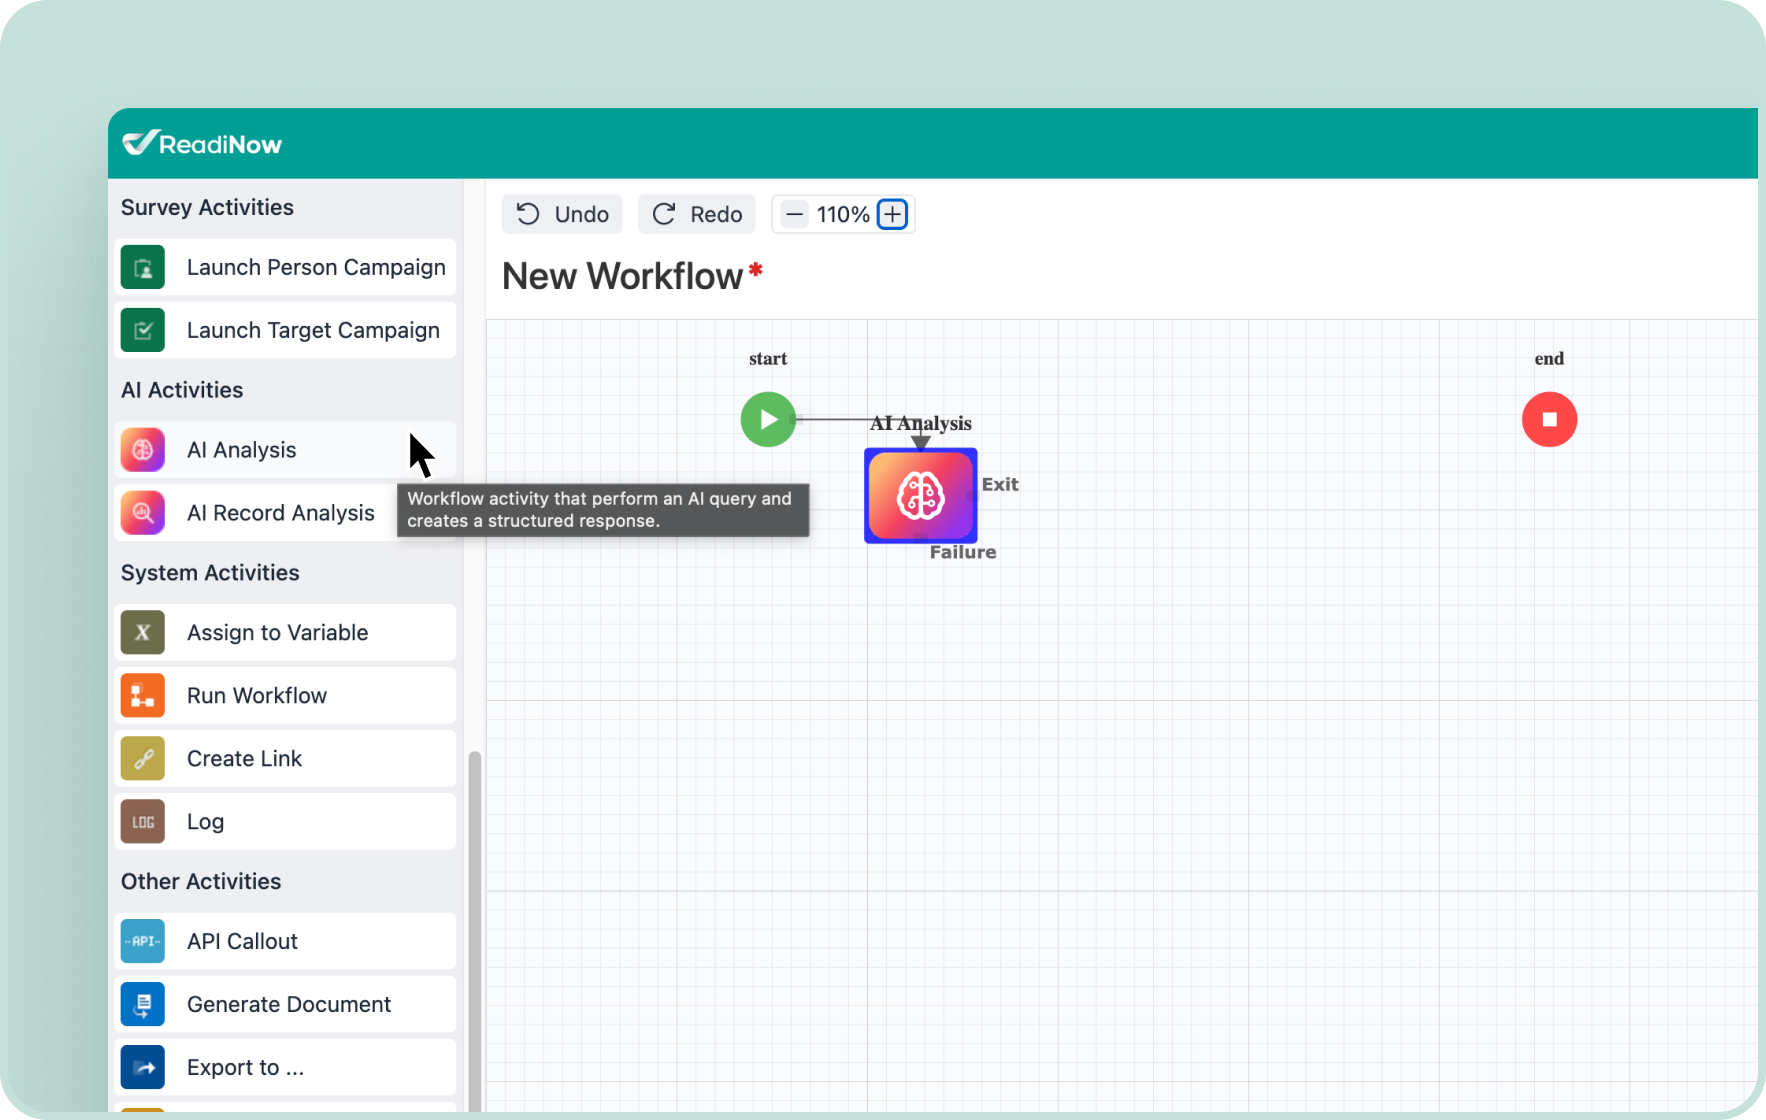Click the Export to activity

[x=142, y=1067]
